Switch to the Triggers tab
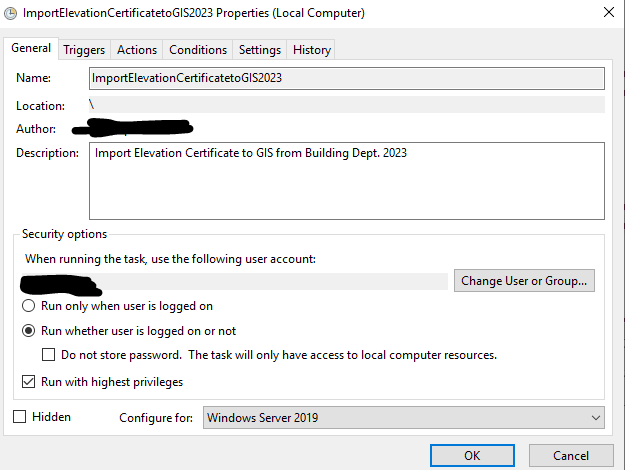The image size is (625, 470). click(84, 50)
